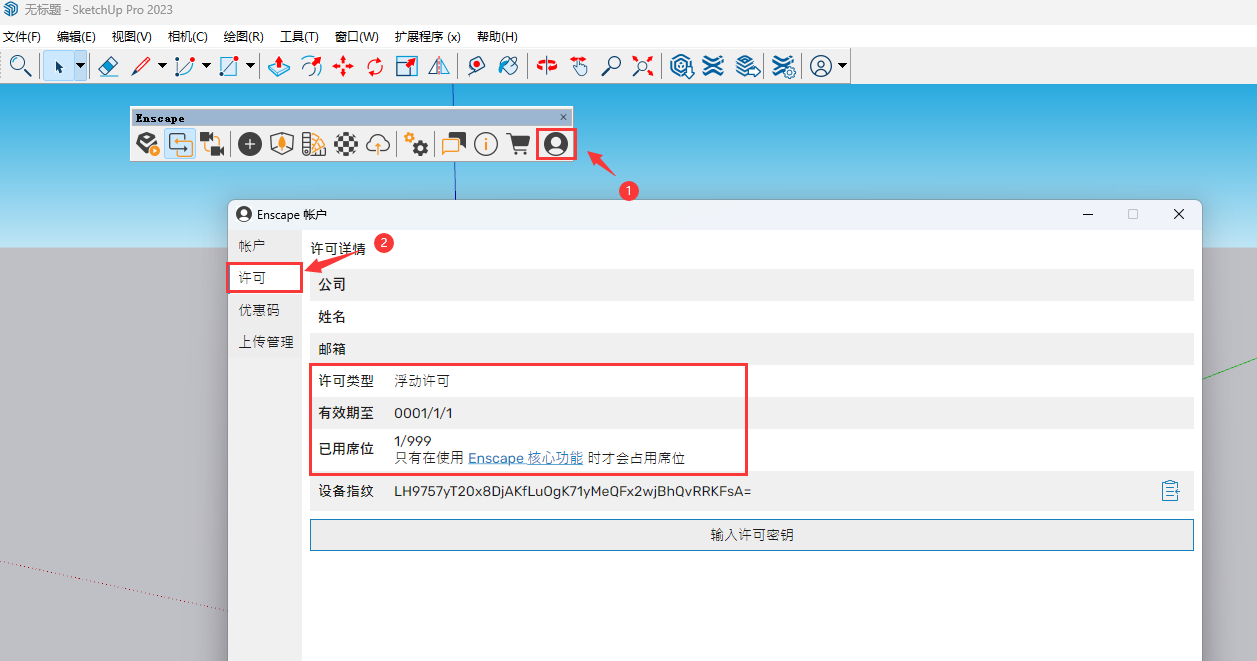This screenshot has width=1257, height=661.
Task: Expand the Line tool dropdown arrow
Action: [x=162, y=67]
